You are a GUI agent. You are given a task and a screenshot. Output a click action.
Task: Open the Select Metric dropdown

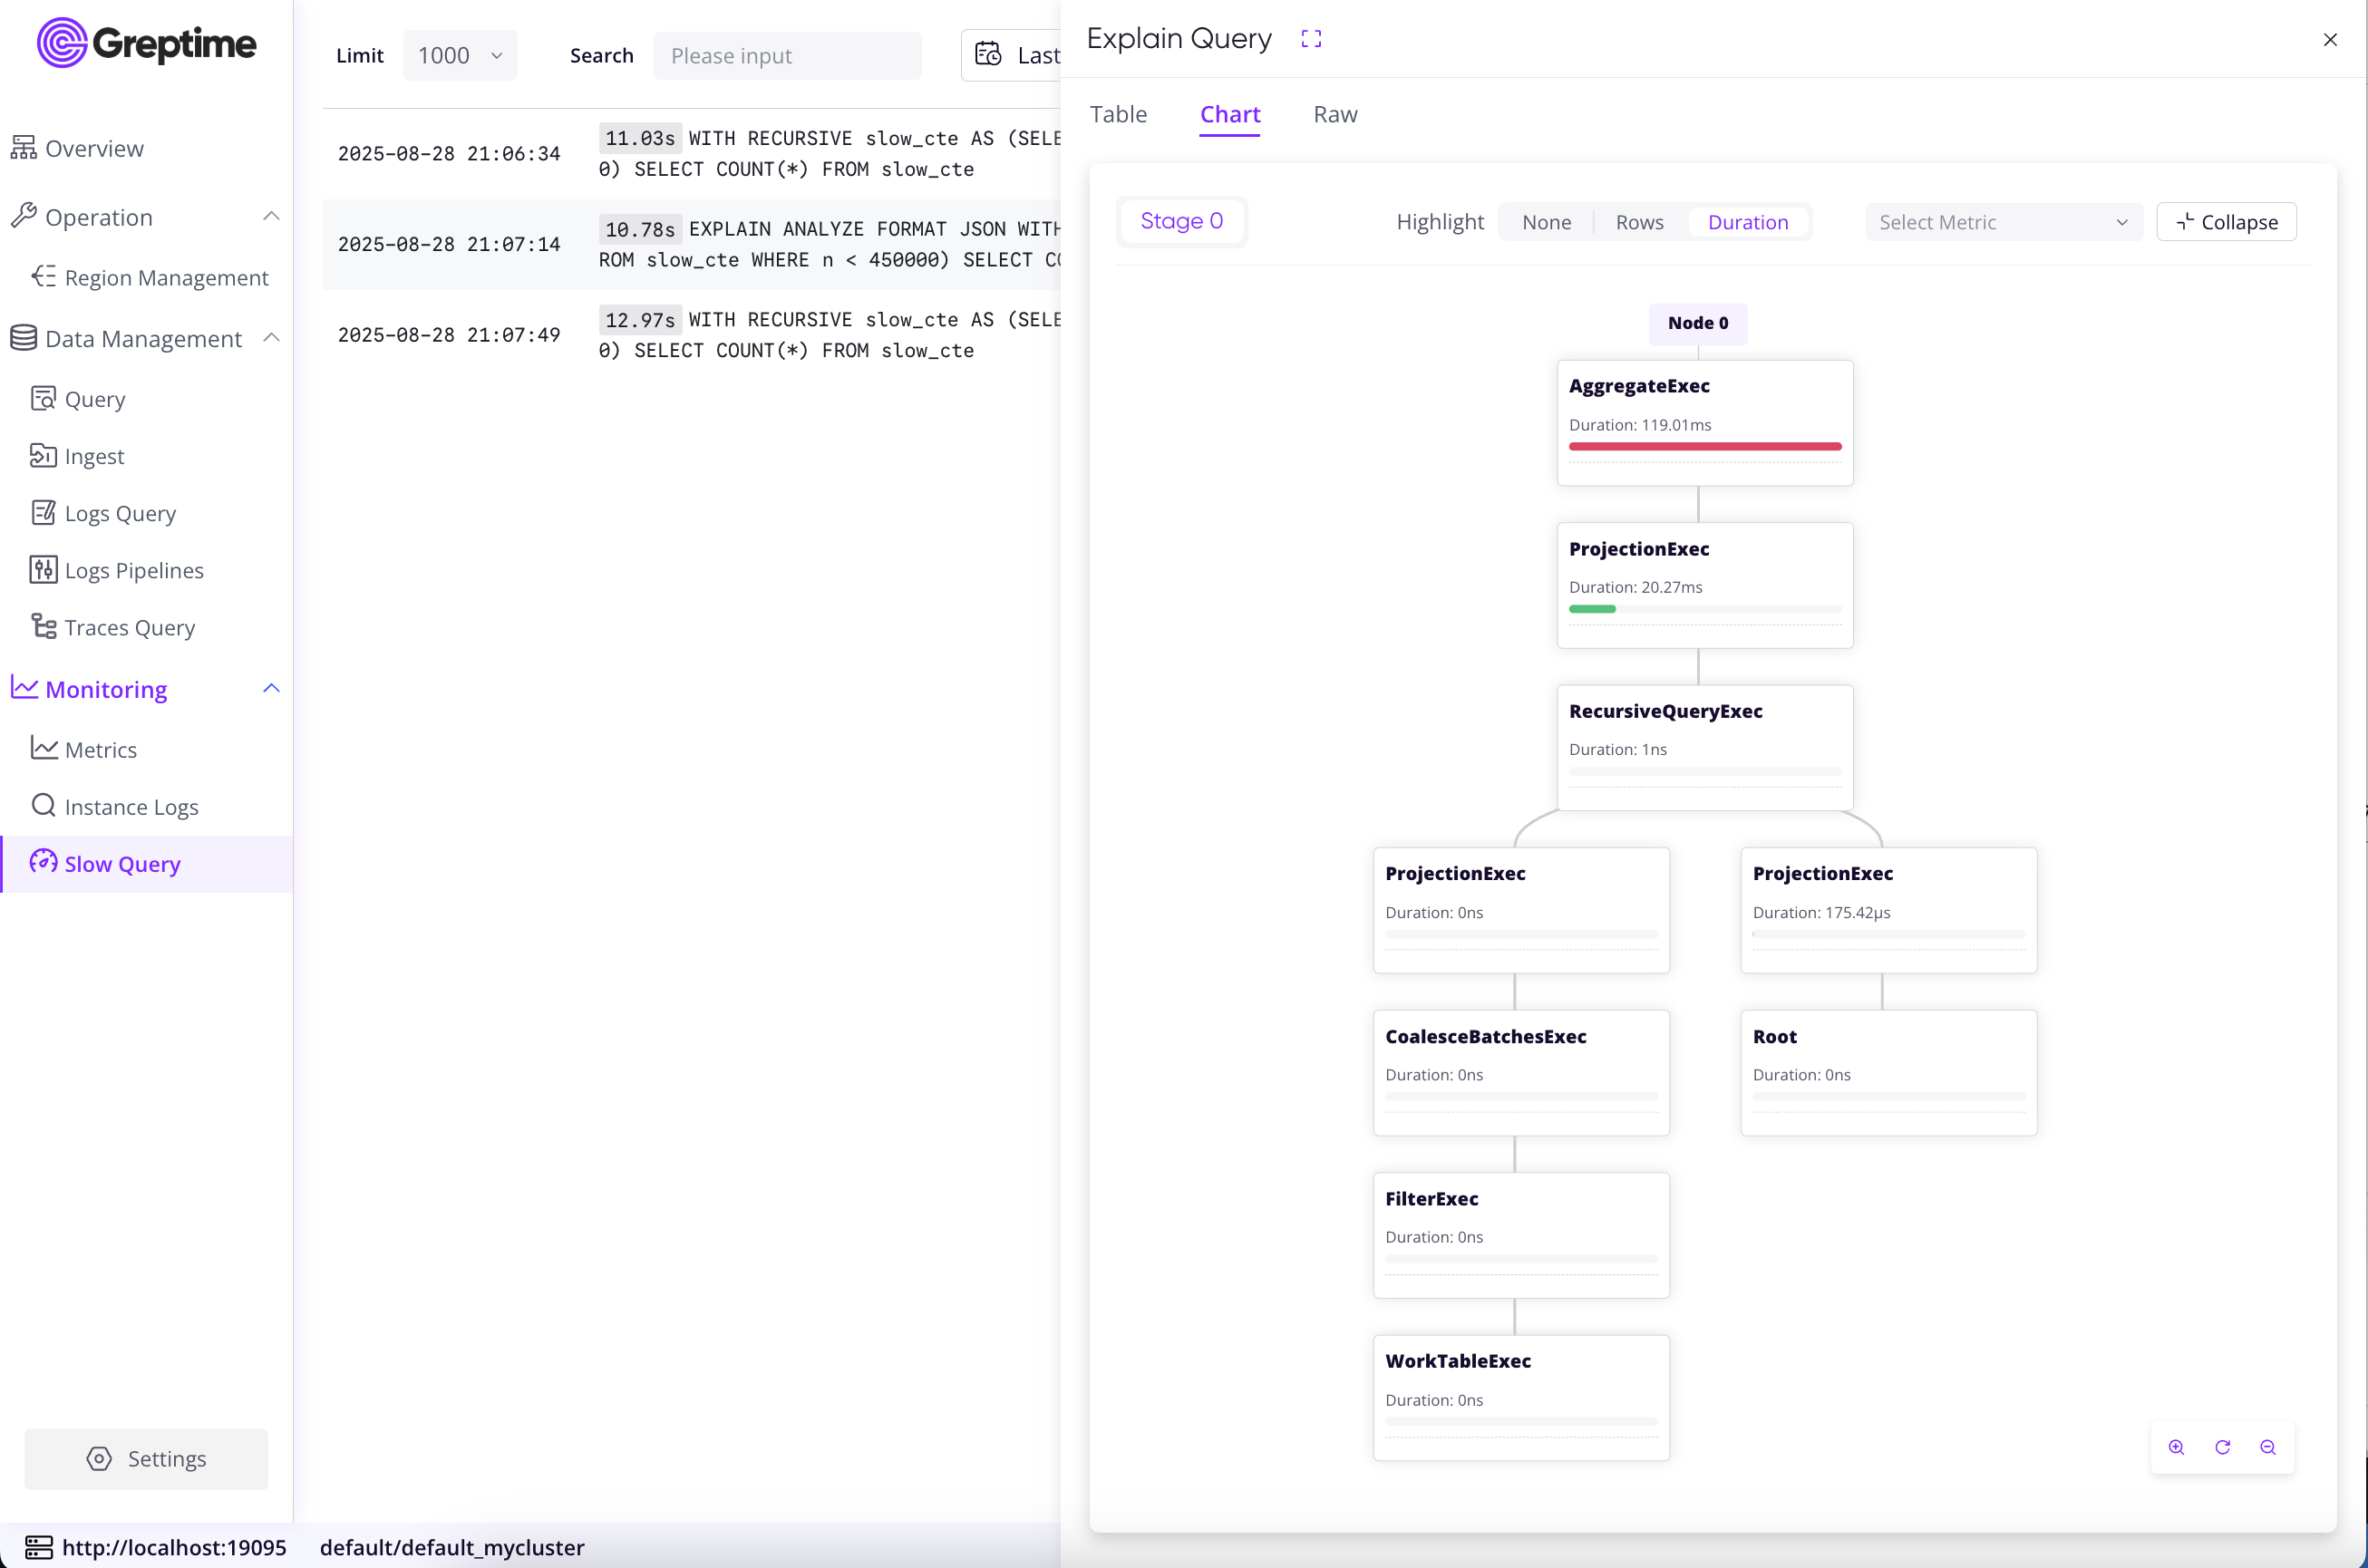point(2003,222)
